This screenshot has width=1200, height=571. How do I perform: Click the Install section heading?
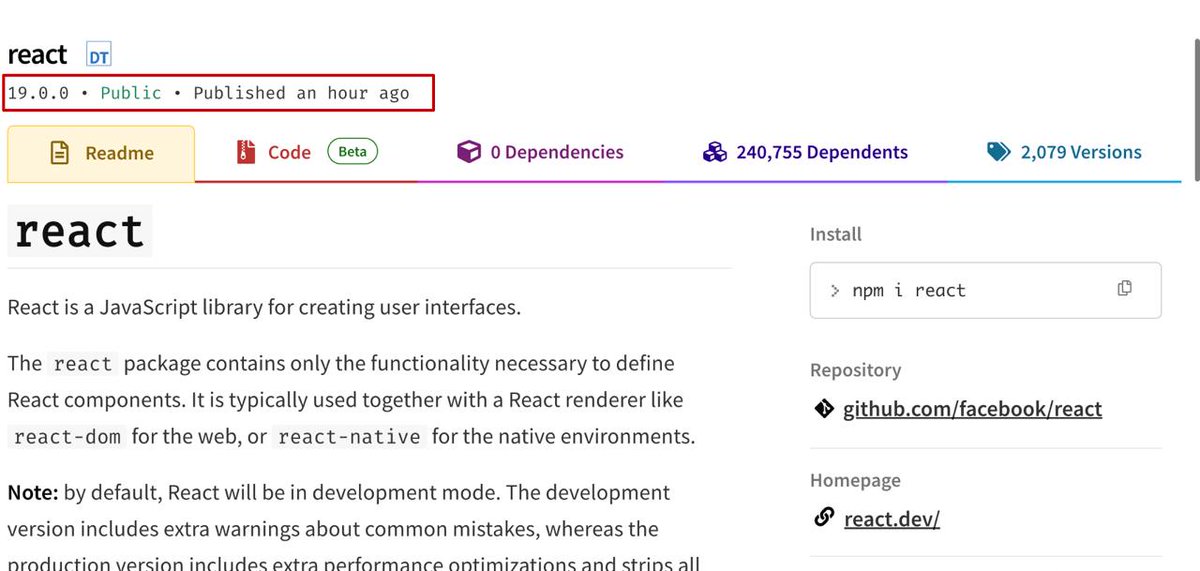coord(836,234)
